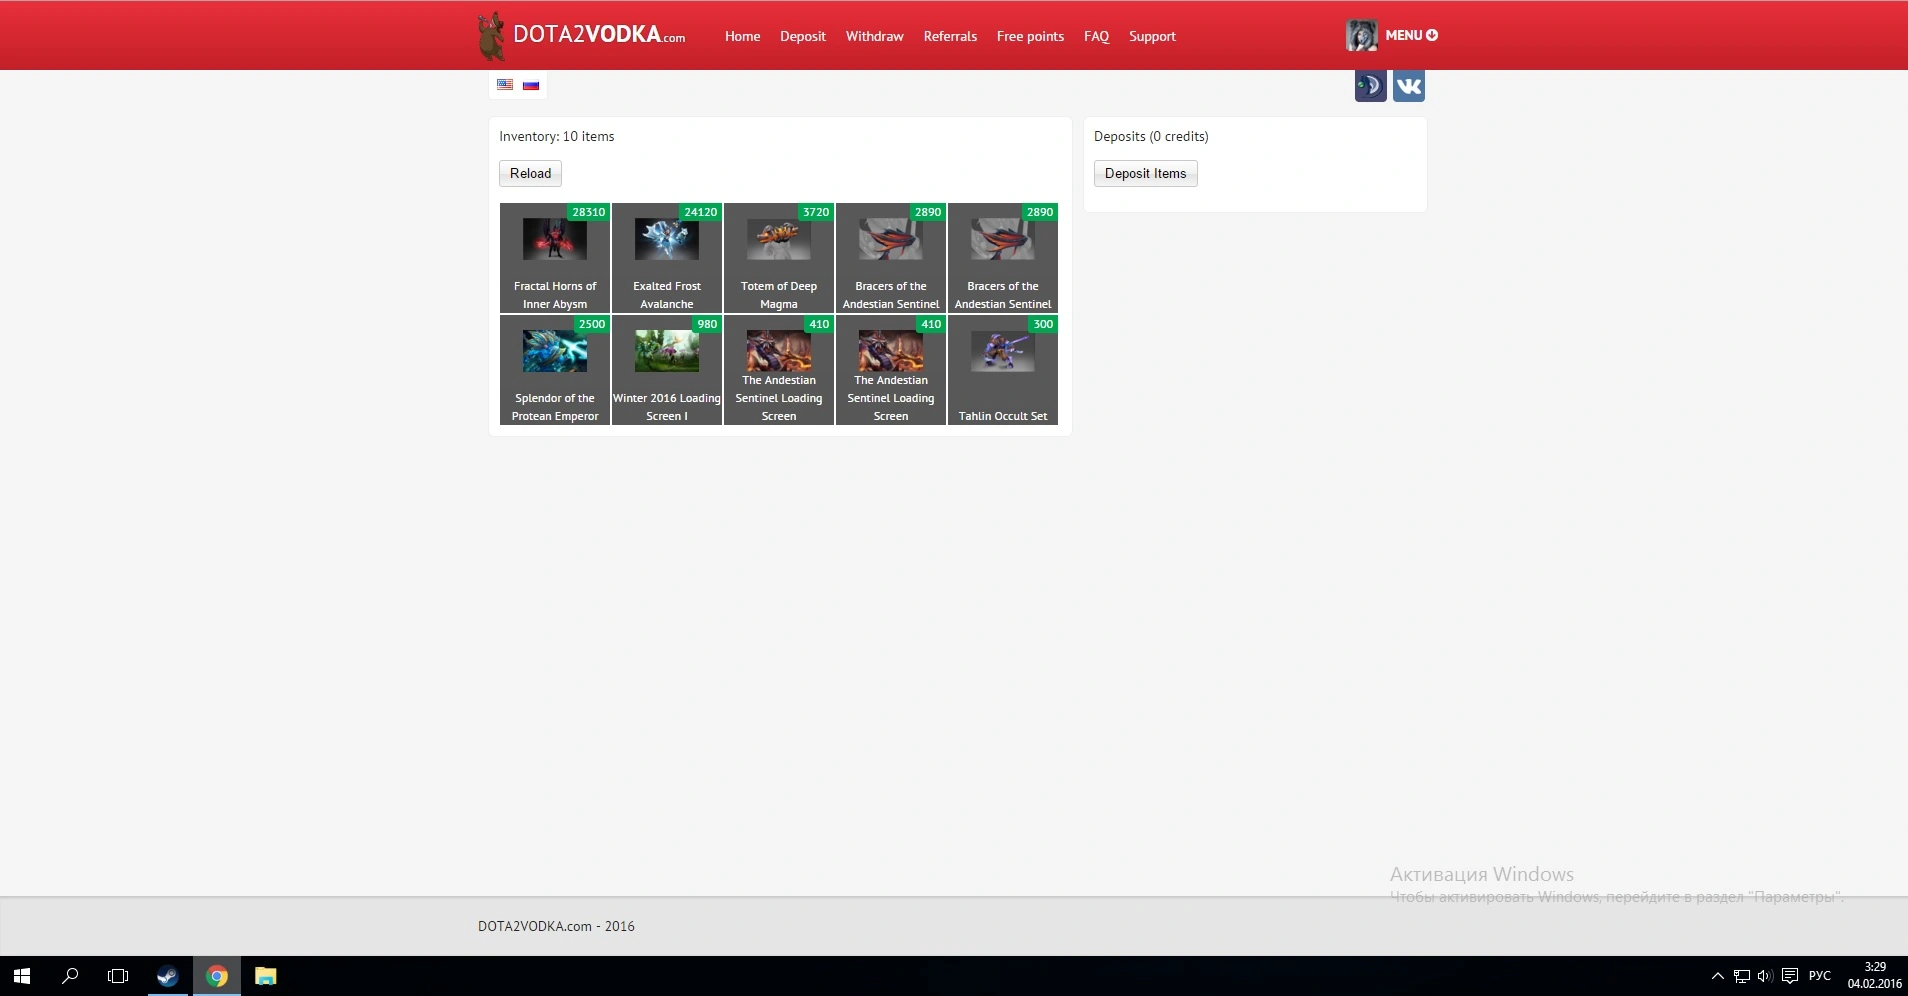Select Tahlin Occult Set item
1908x996 pixels.
coord(1003,370)
